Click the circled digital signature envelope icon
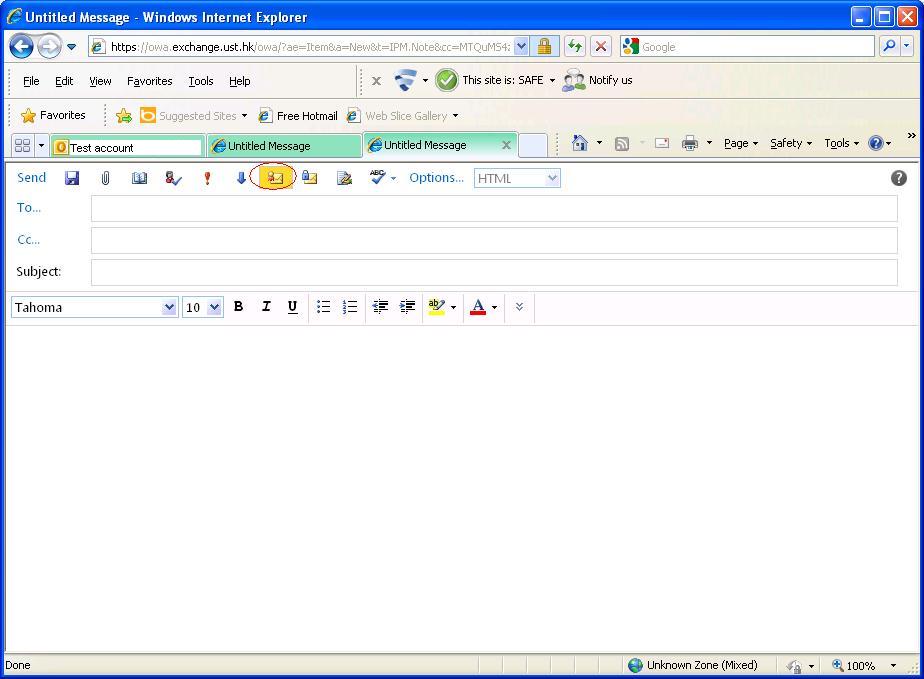 tap(275, 178)
